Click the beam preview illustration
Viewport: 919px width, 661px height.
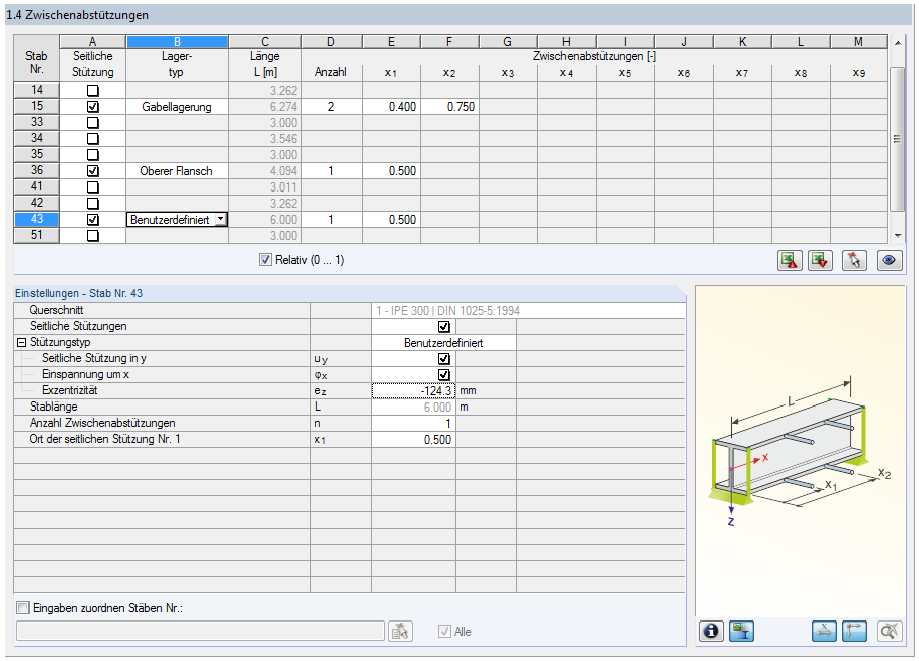tap(801, 449)
